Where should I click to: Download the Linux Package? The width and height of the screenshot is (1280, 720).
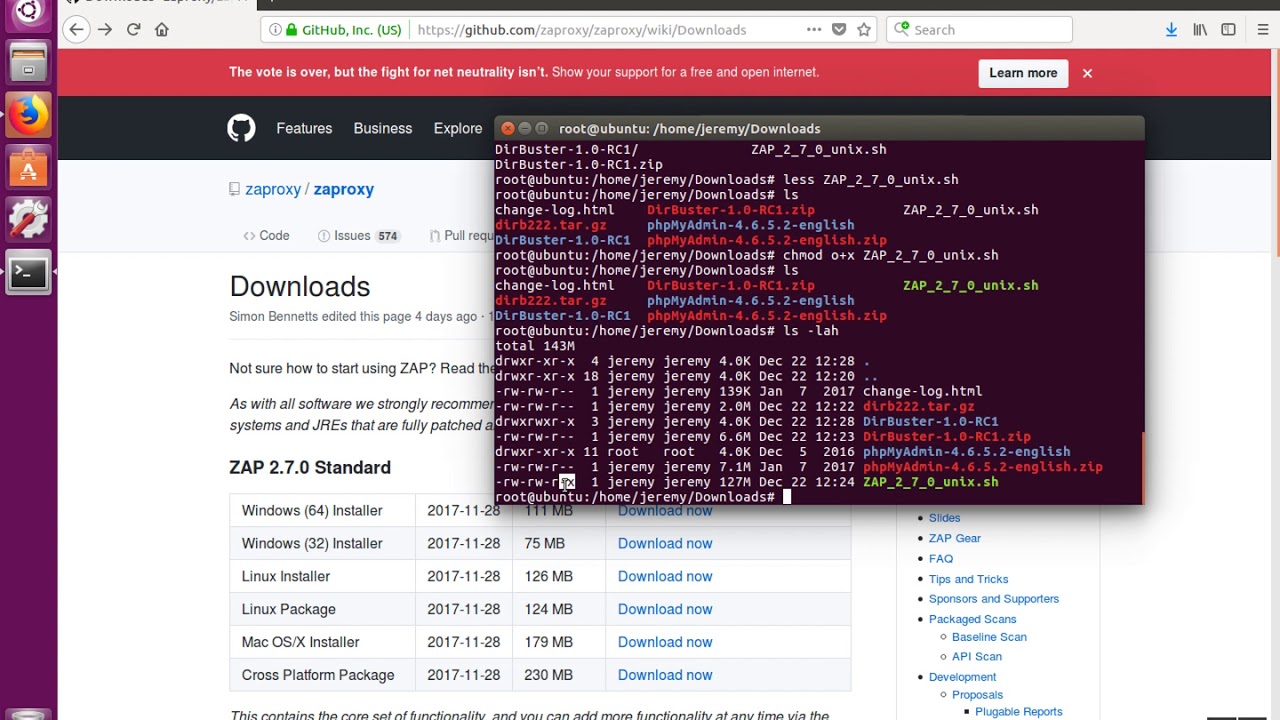pos(665,609)
